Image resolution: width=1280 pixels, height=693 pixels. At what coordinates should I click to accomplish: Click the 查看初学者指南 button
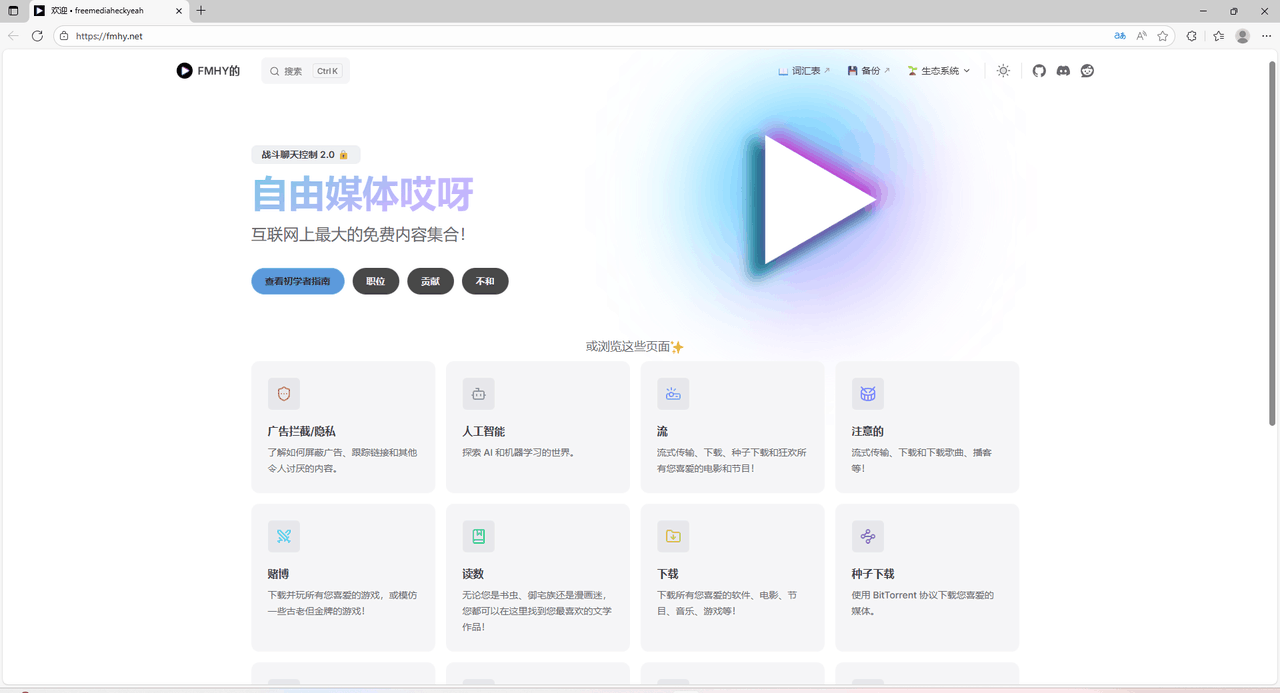click(x=298, y=281)
